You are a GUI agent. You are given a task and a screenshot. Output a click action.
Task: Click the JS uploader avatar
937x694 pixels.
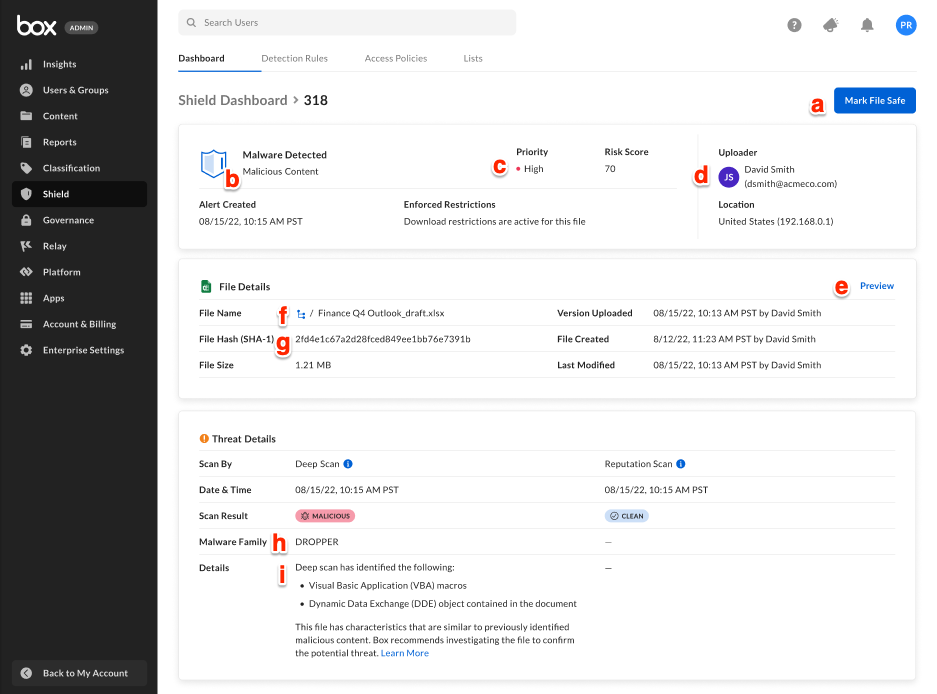tap(728, 177)
